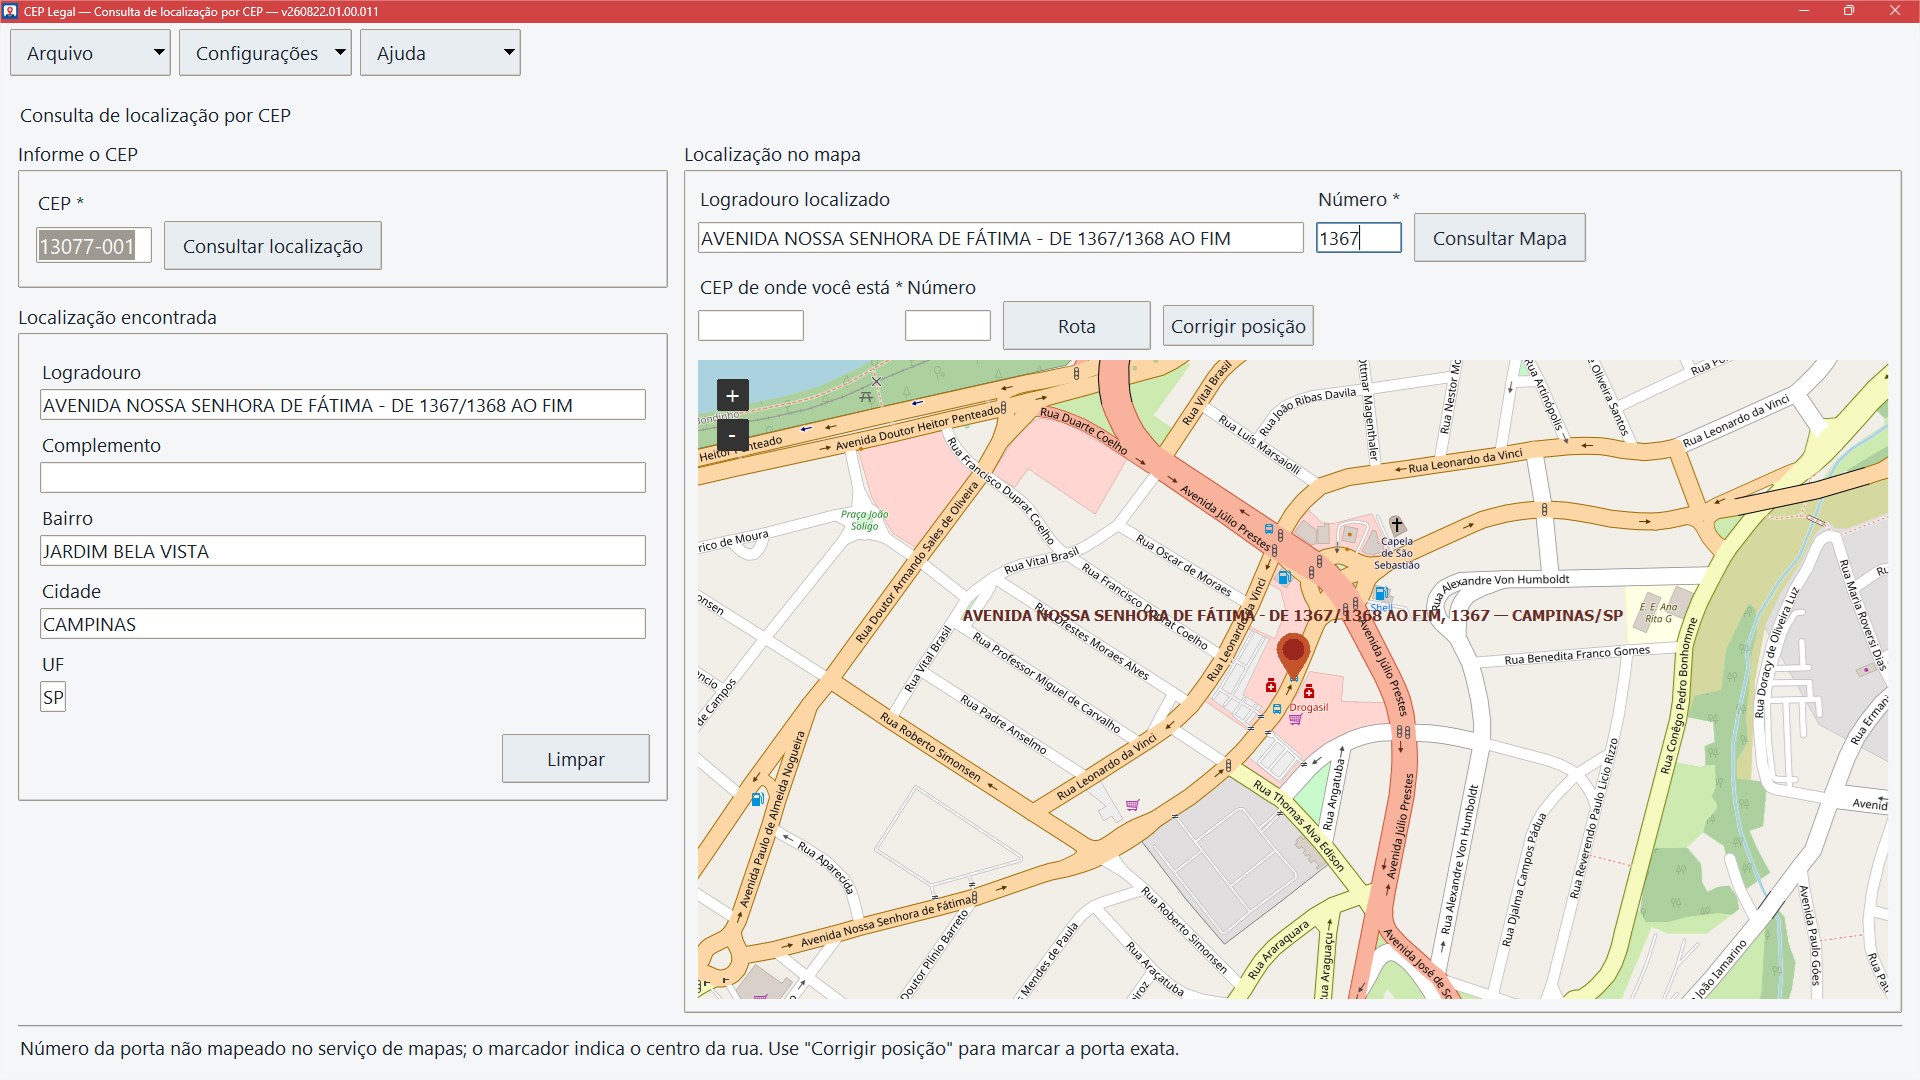Image resolution: width=1920 pixels, height=1080 pixels.
Task: Click the Número field containing 1367
Action: [1358, 238]
